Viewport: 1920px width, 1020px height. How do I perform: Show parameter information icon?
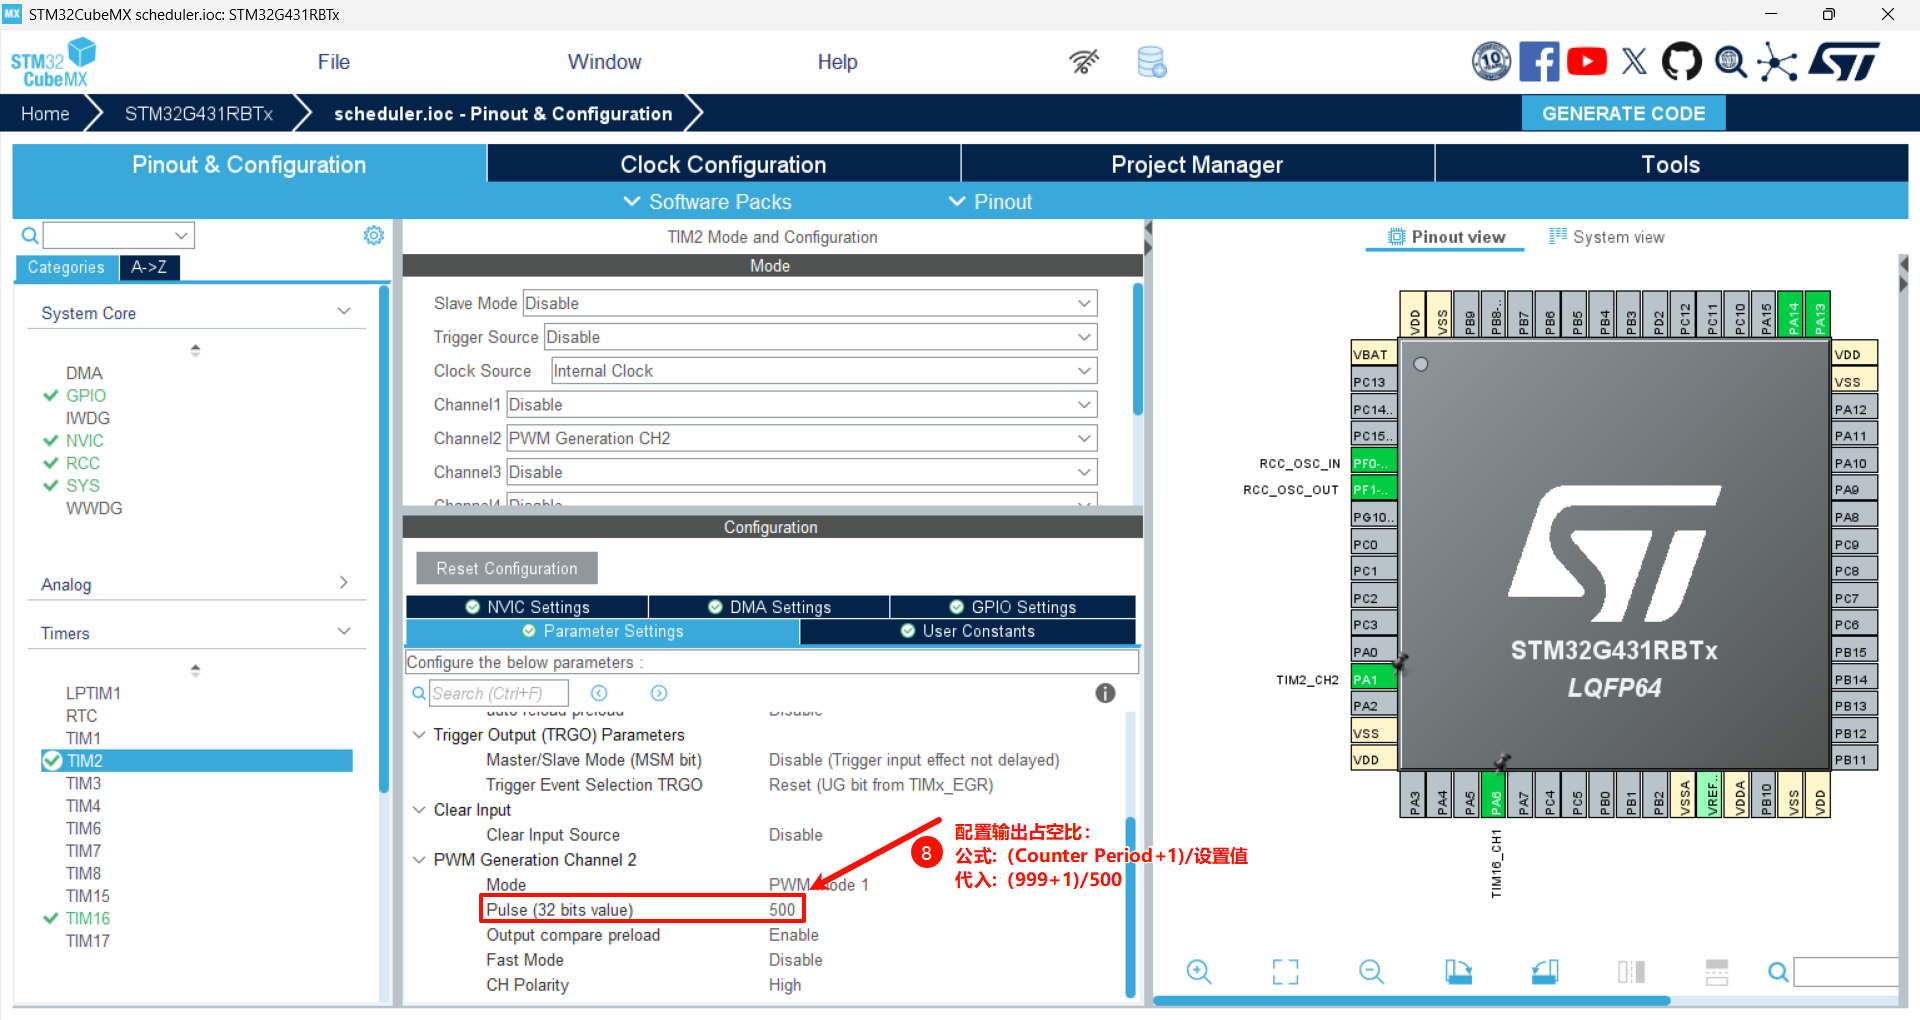[x=1105, y=693]
